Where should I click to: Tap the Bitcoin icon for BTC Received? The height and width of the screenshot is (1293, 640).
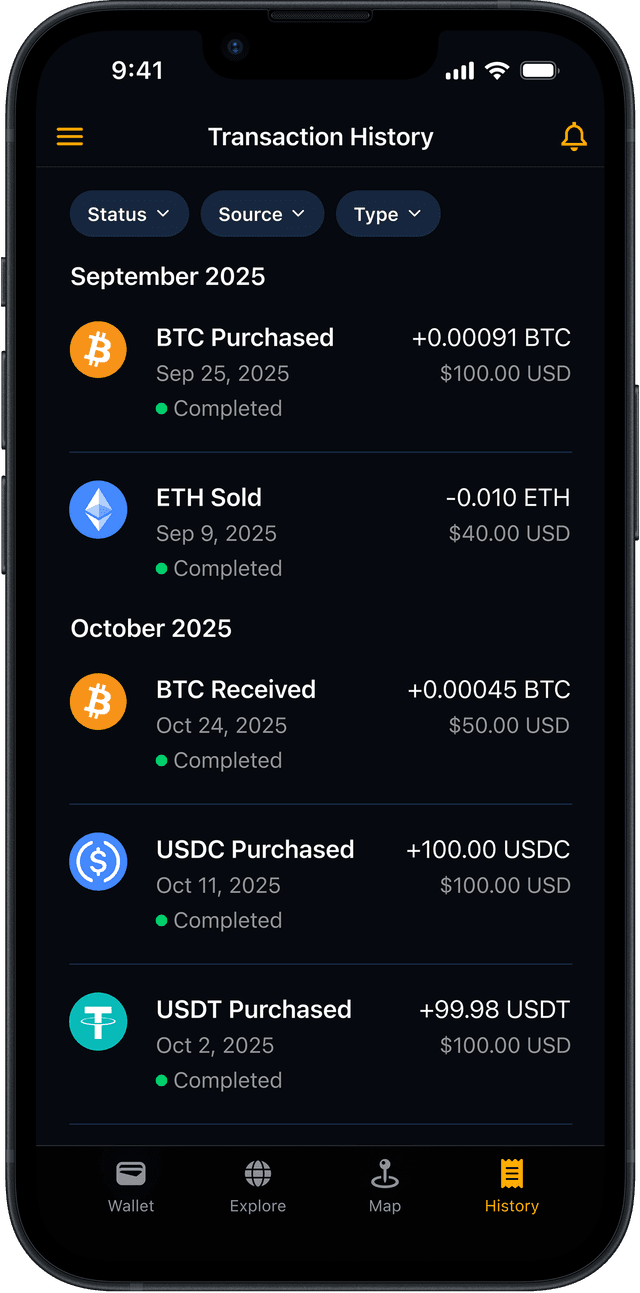tap(98, 702)
